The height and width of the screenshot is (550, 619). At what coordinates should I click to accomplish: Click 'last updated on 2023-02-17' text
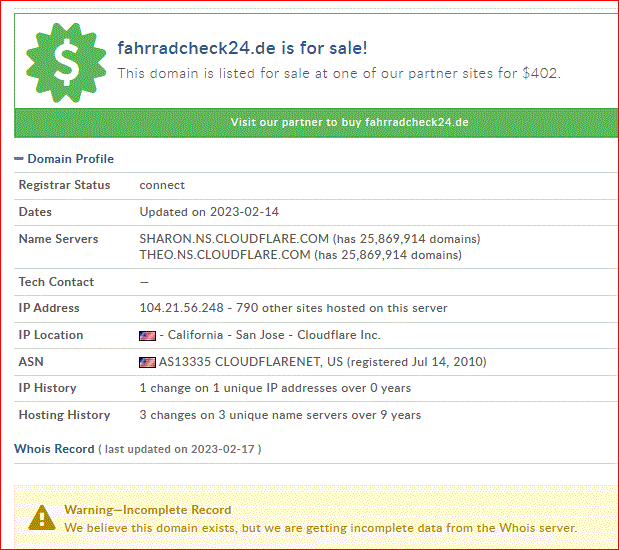pos(180,449)
